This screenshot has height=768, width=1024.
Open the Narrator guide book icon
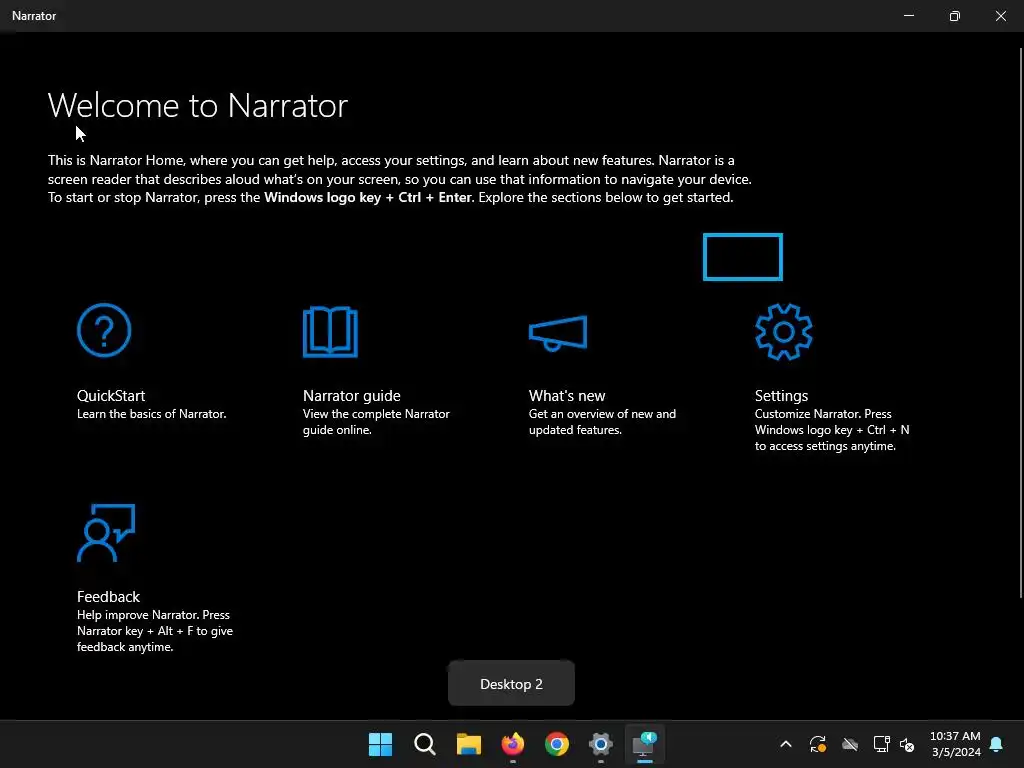click(x=330, y=332)
